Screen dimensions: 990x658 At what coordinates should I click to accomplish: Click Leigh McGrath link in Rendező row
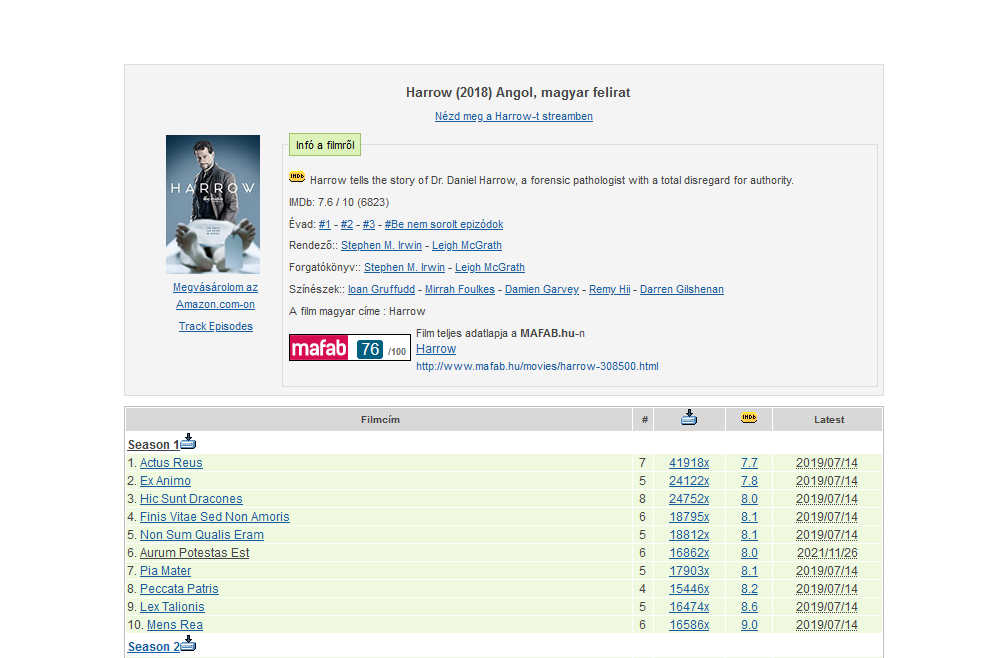[467, 245]
